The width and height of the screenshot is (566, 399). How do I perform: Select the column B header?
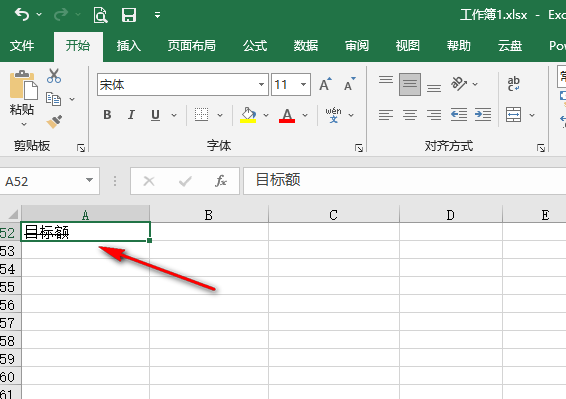click(x=209, y=214)
